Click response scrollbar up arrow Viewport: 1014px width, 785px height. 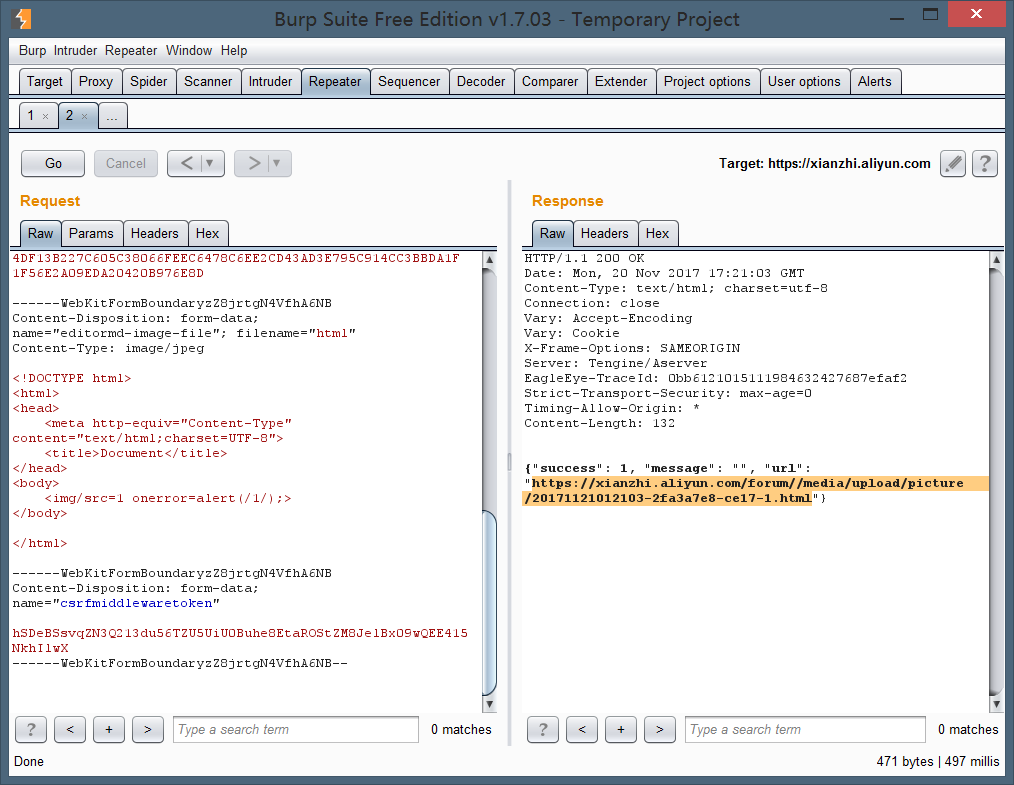[997, 259]
